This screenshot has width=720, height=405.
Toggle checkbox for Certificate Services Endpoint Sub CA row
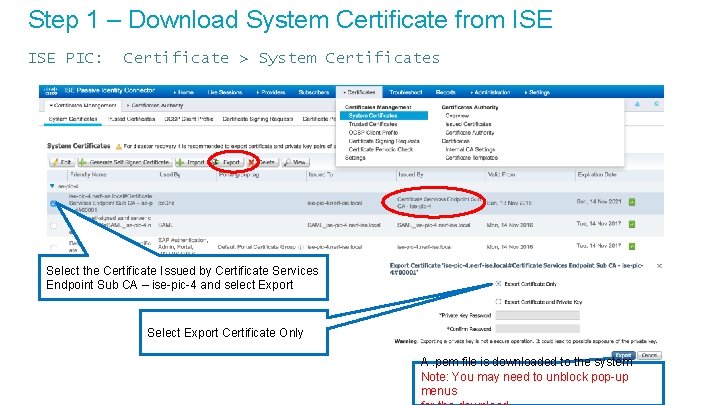click(53, 203)
